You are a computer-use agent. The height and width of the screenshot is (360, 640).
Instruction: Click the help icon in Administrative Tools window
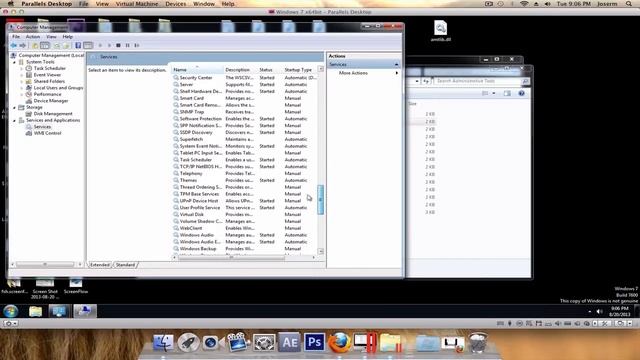click(521, 93)
